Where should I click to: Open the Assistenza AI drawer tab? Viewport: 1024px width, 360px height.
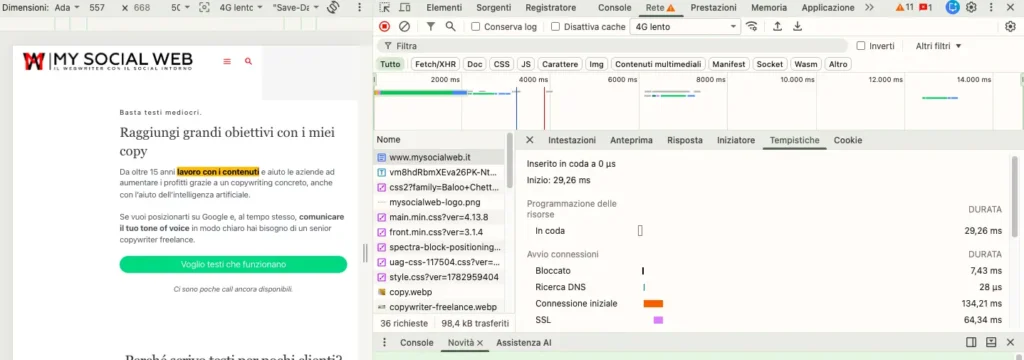pos(524,342)
